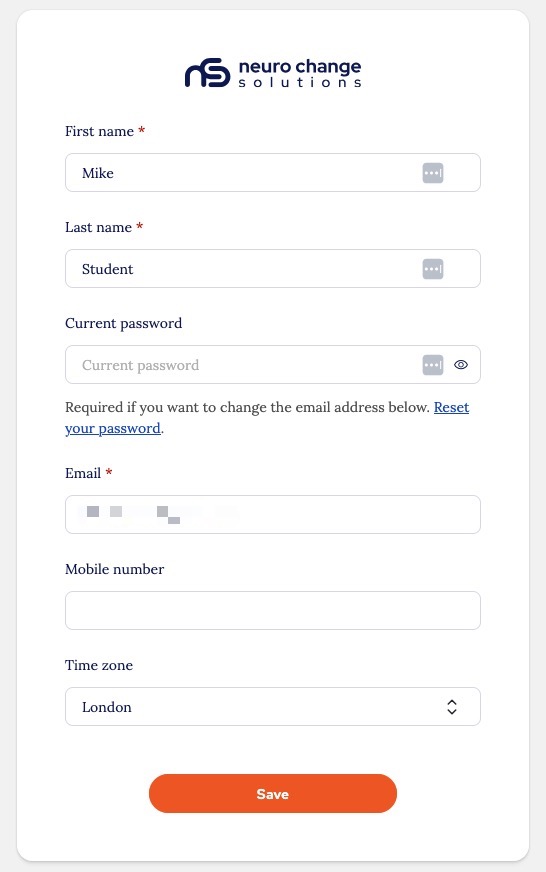This screenshot has width=546, height=872.
Task: Click the Last name label
Action: tap(98, 227)
